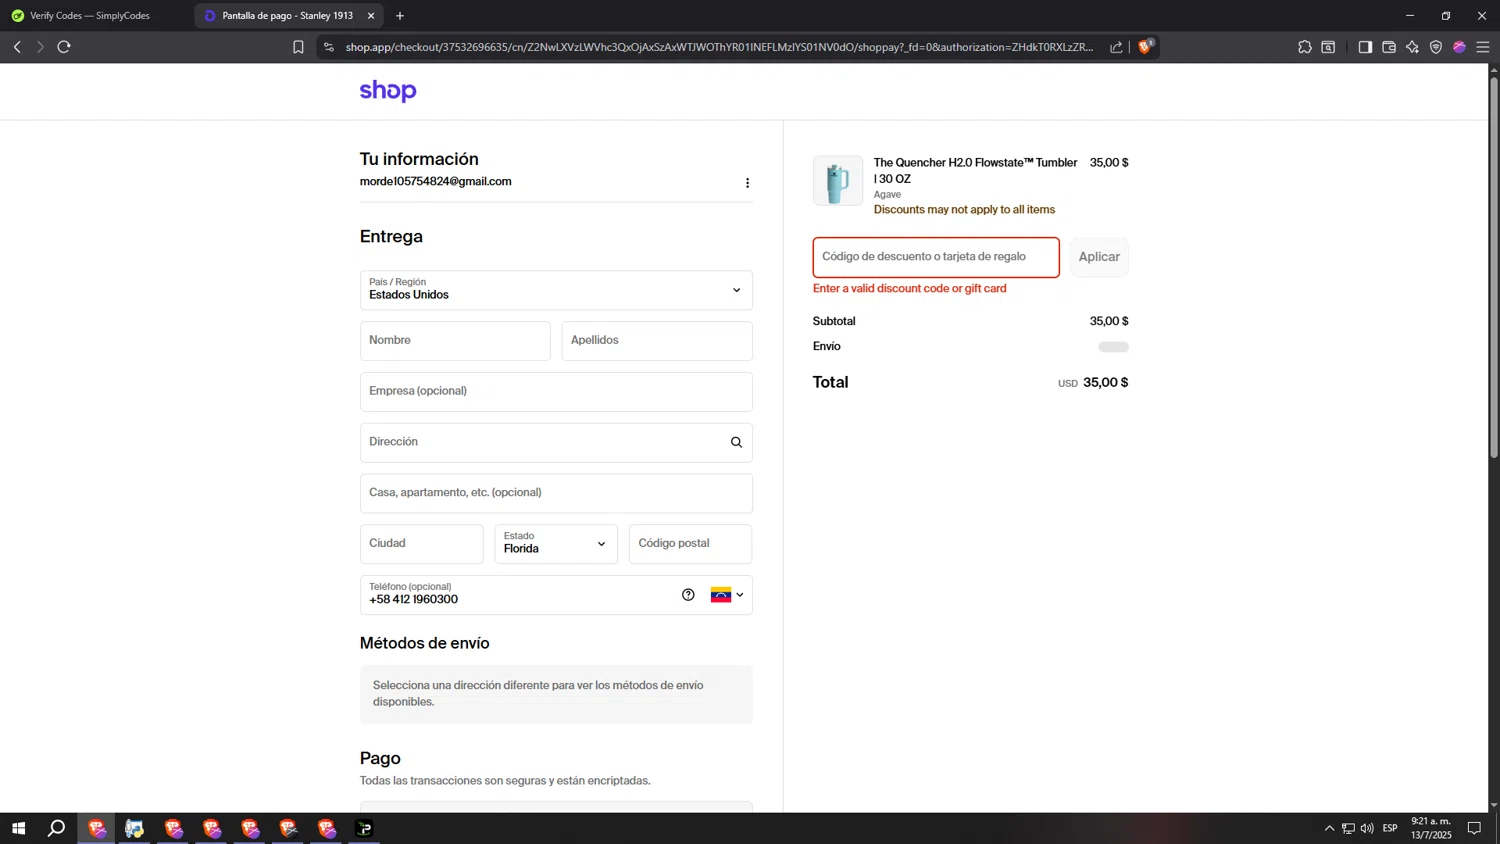Switch to Verify Codes SimplyCodes tab
The image size is (1500, 844).
coord(90,16)
